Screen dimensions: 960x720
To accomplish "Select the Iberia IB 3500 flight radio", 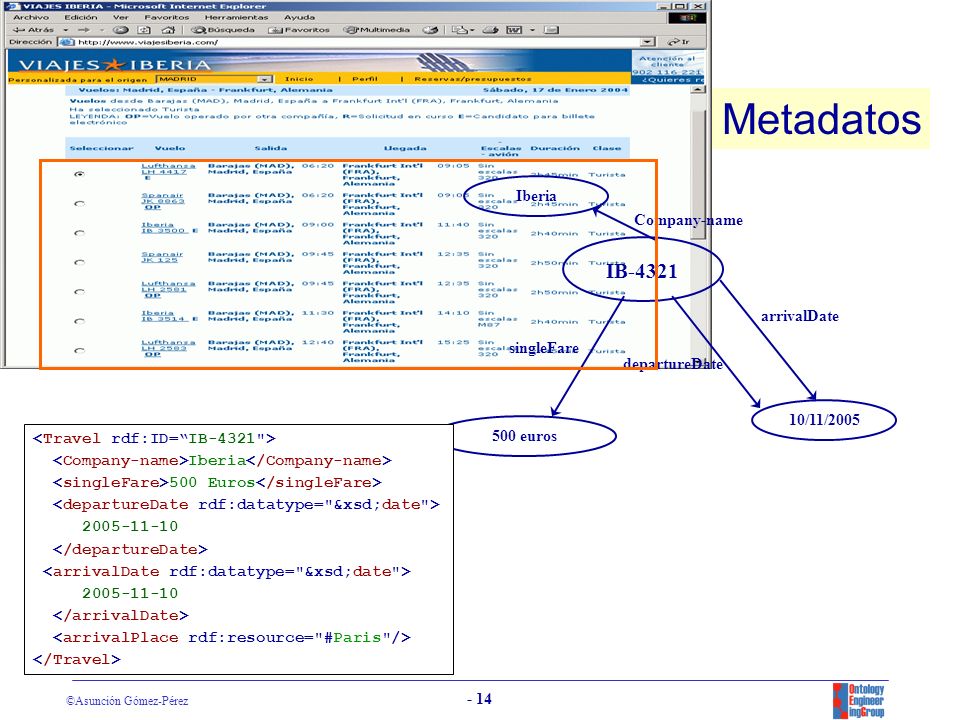I will point(79,233).
